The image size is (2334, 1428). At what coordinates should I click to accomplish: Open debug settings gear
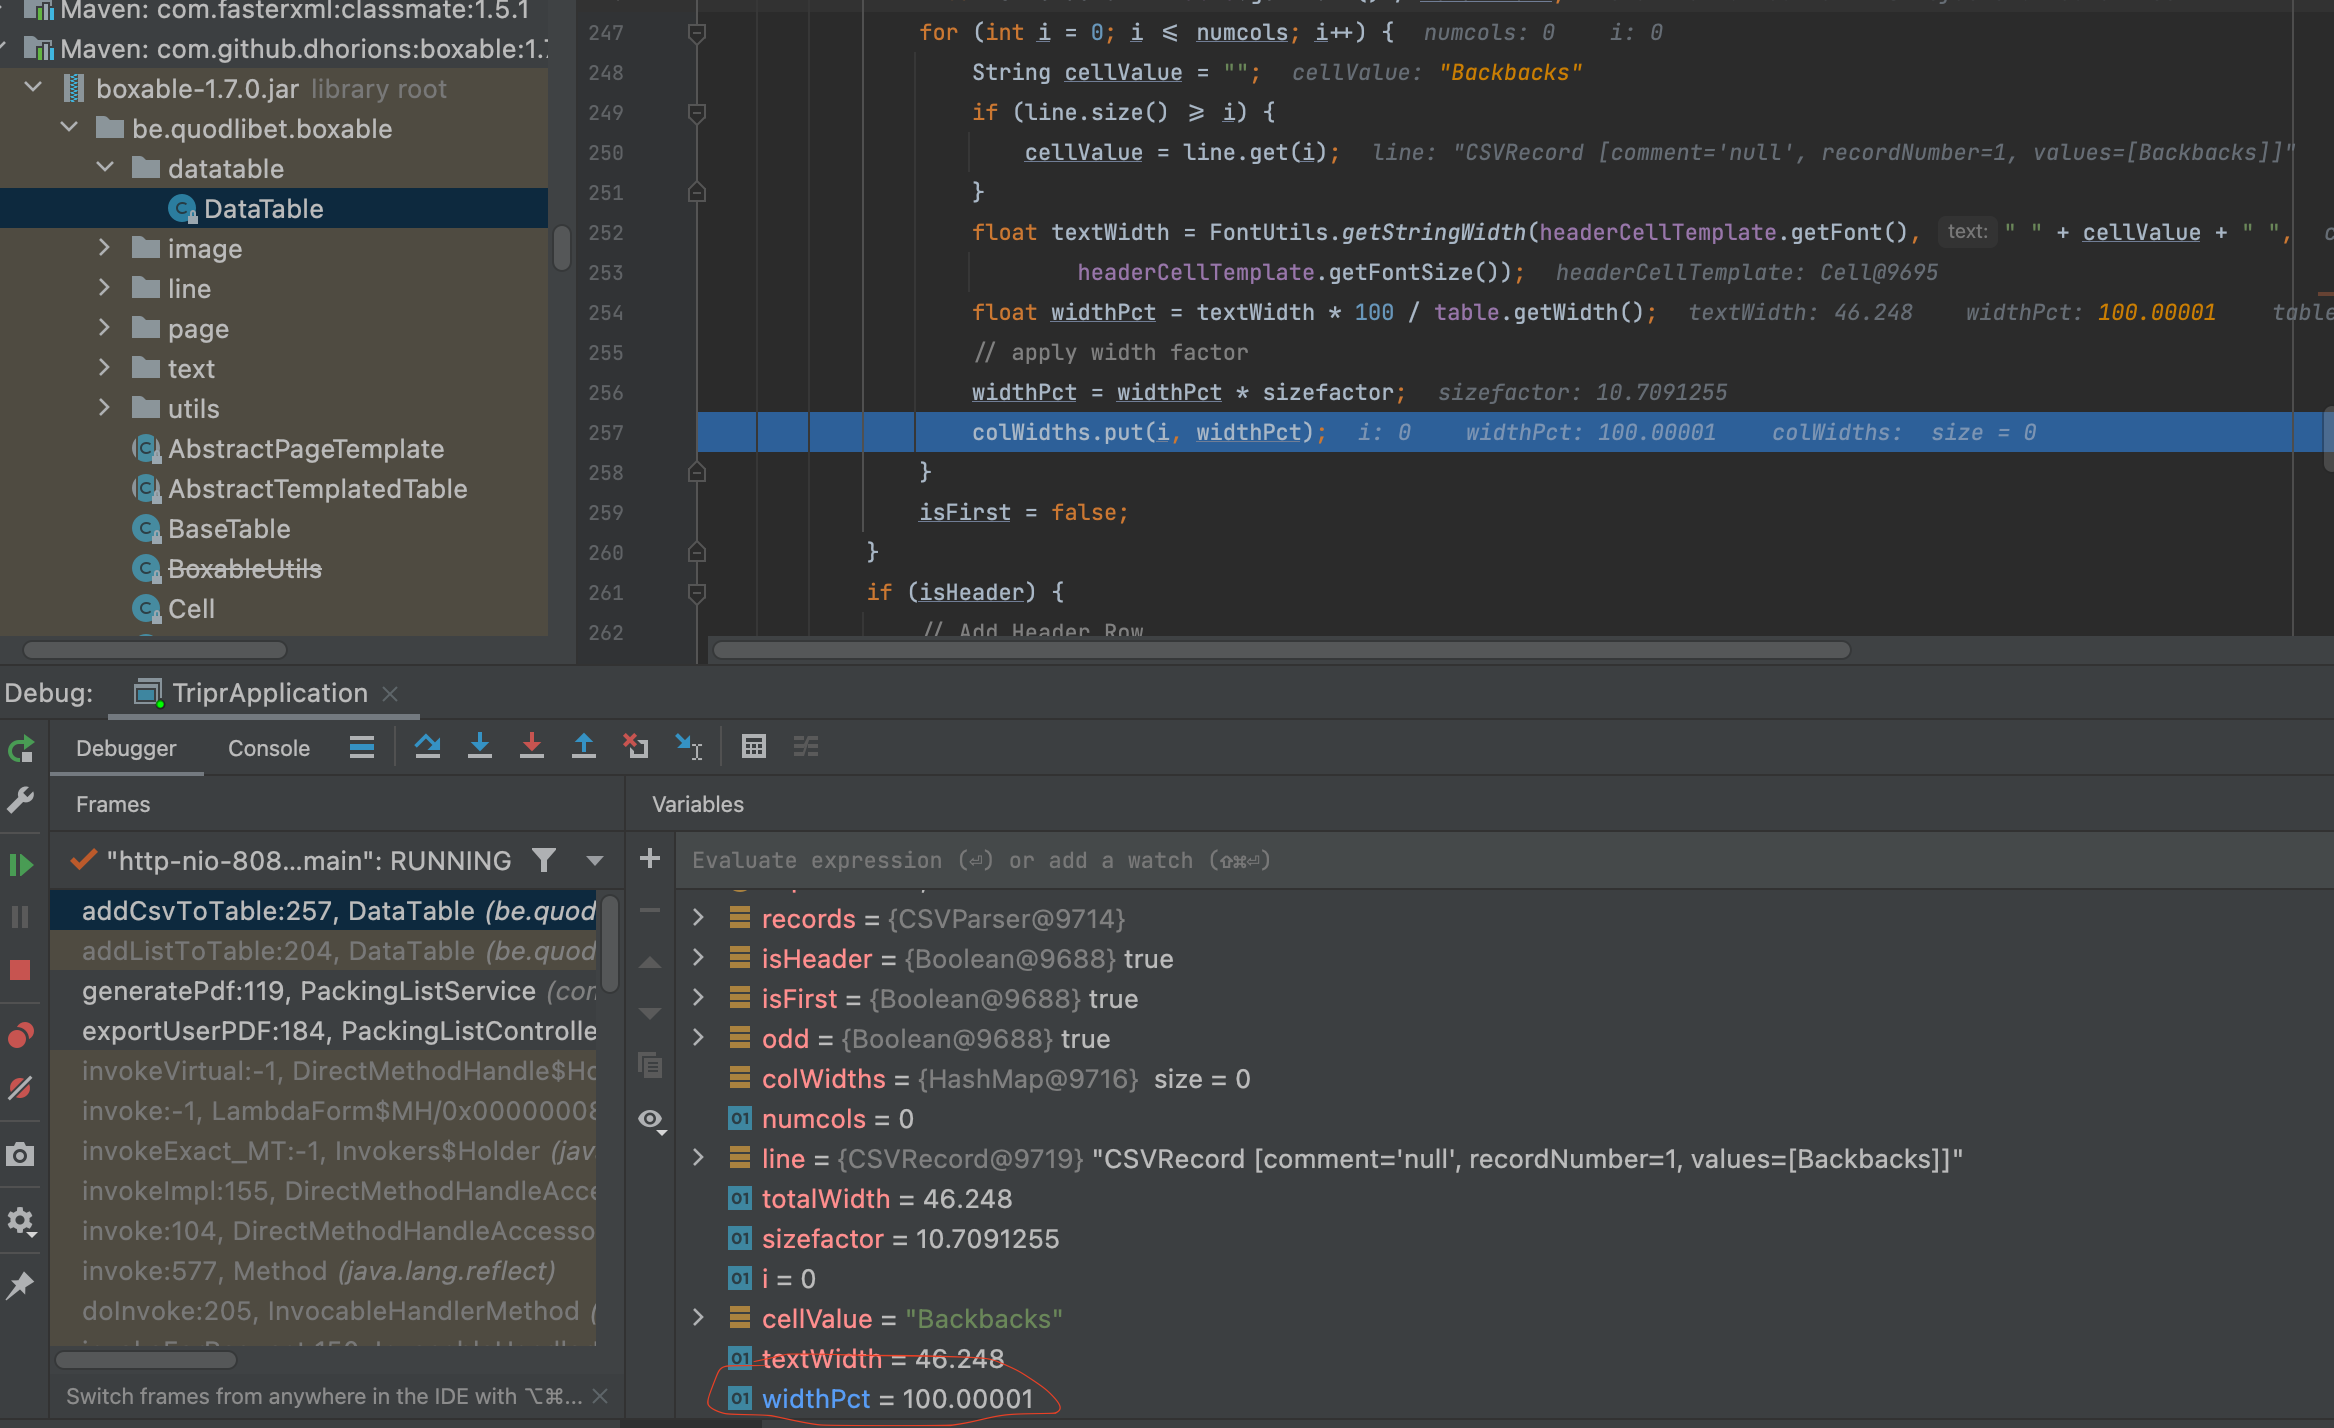21,1221
